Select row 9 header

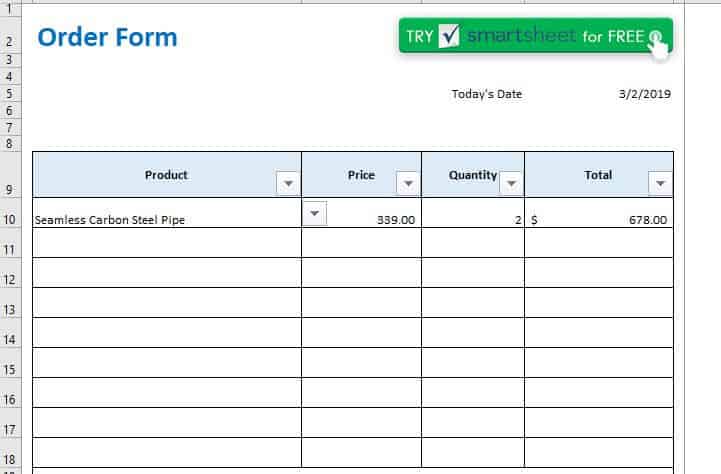coord(10,189)
